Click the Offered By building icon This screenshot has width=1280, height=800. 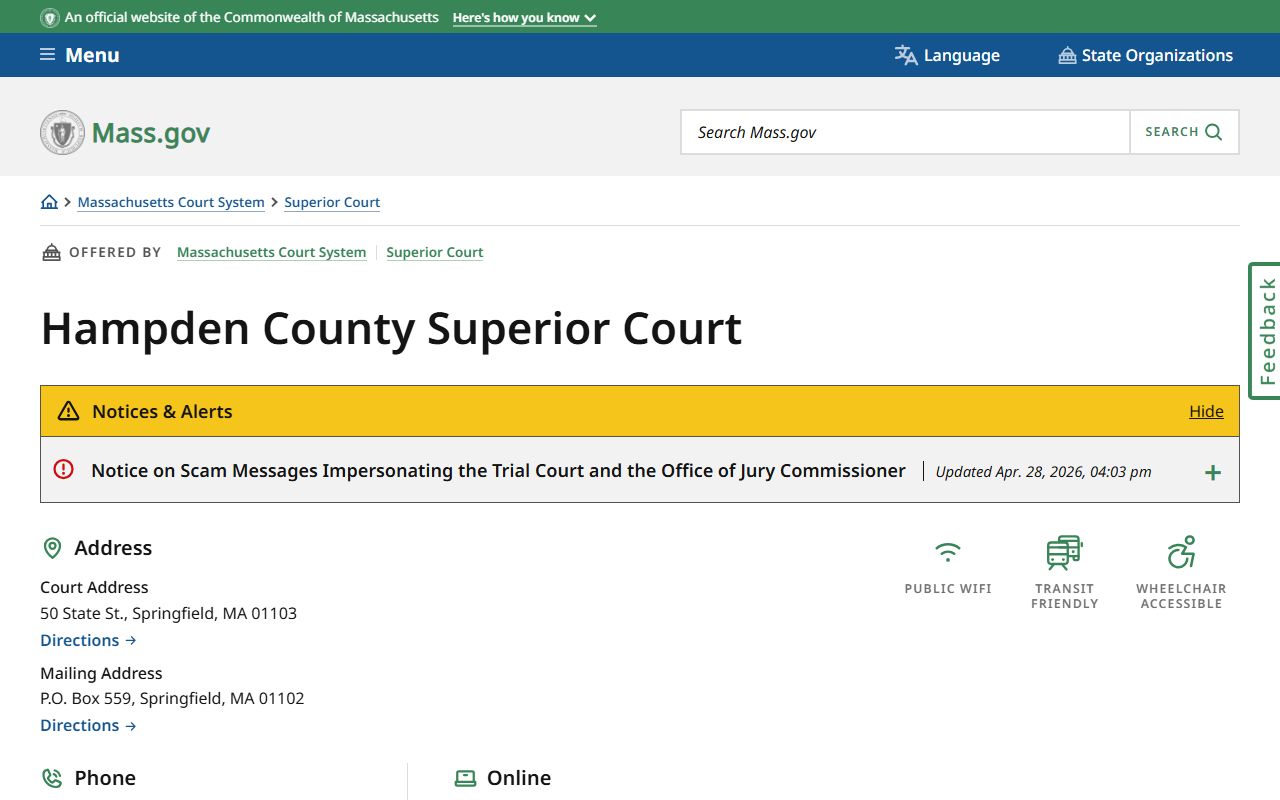51,252
